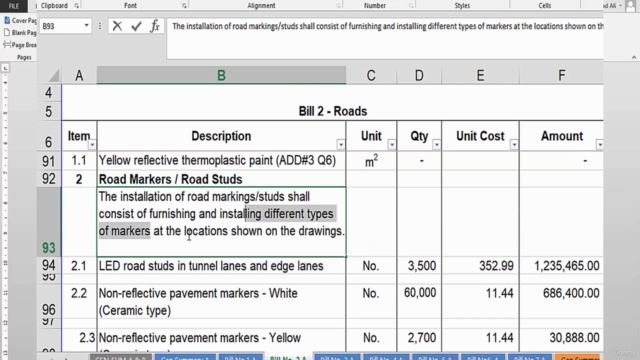
Task: Select all cells via the corner triangle
Action: pos(53,76)
